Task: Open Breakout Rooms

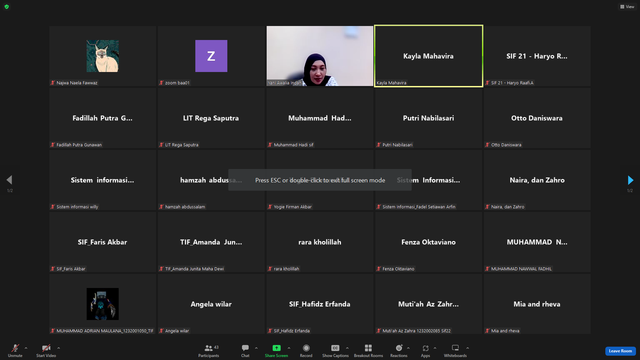Action: point(368,350)
